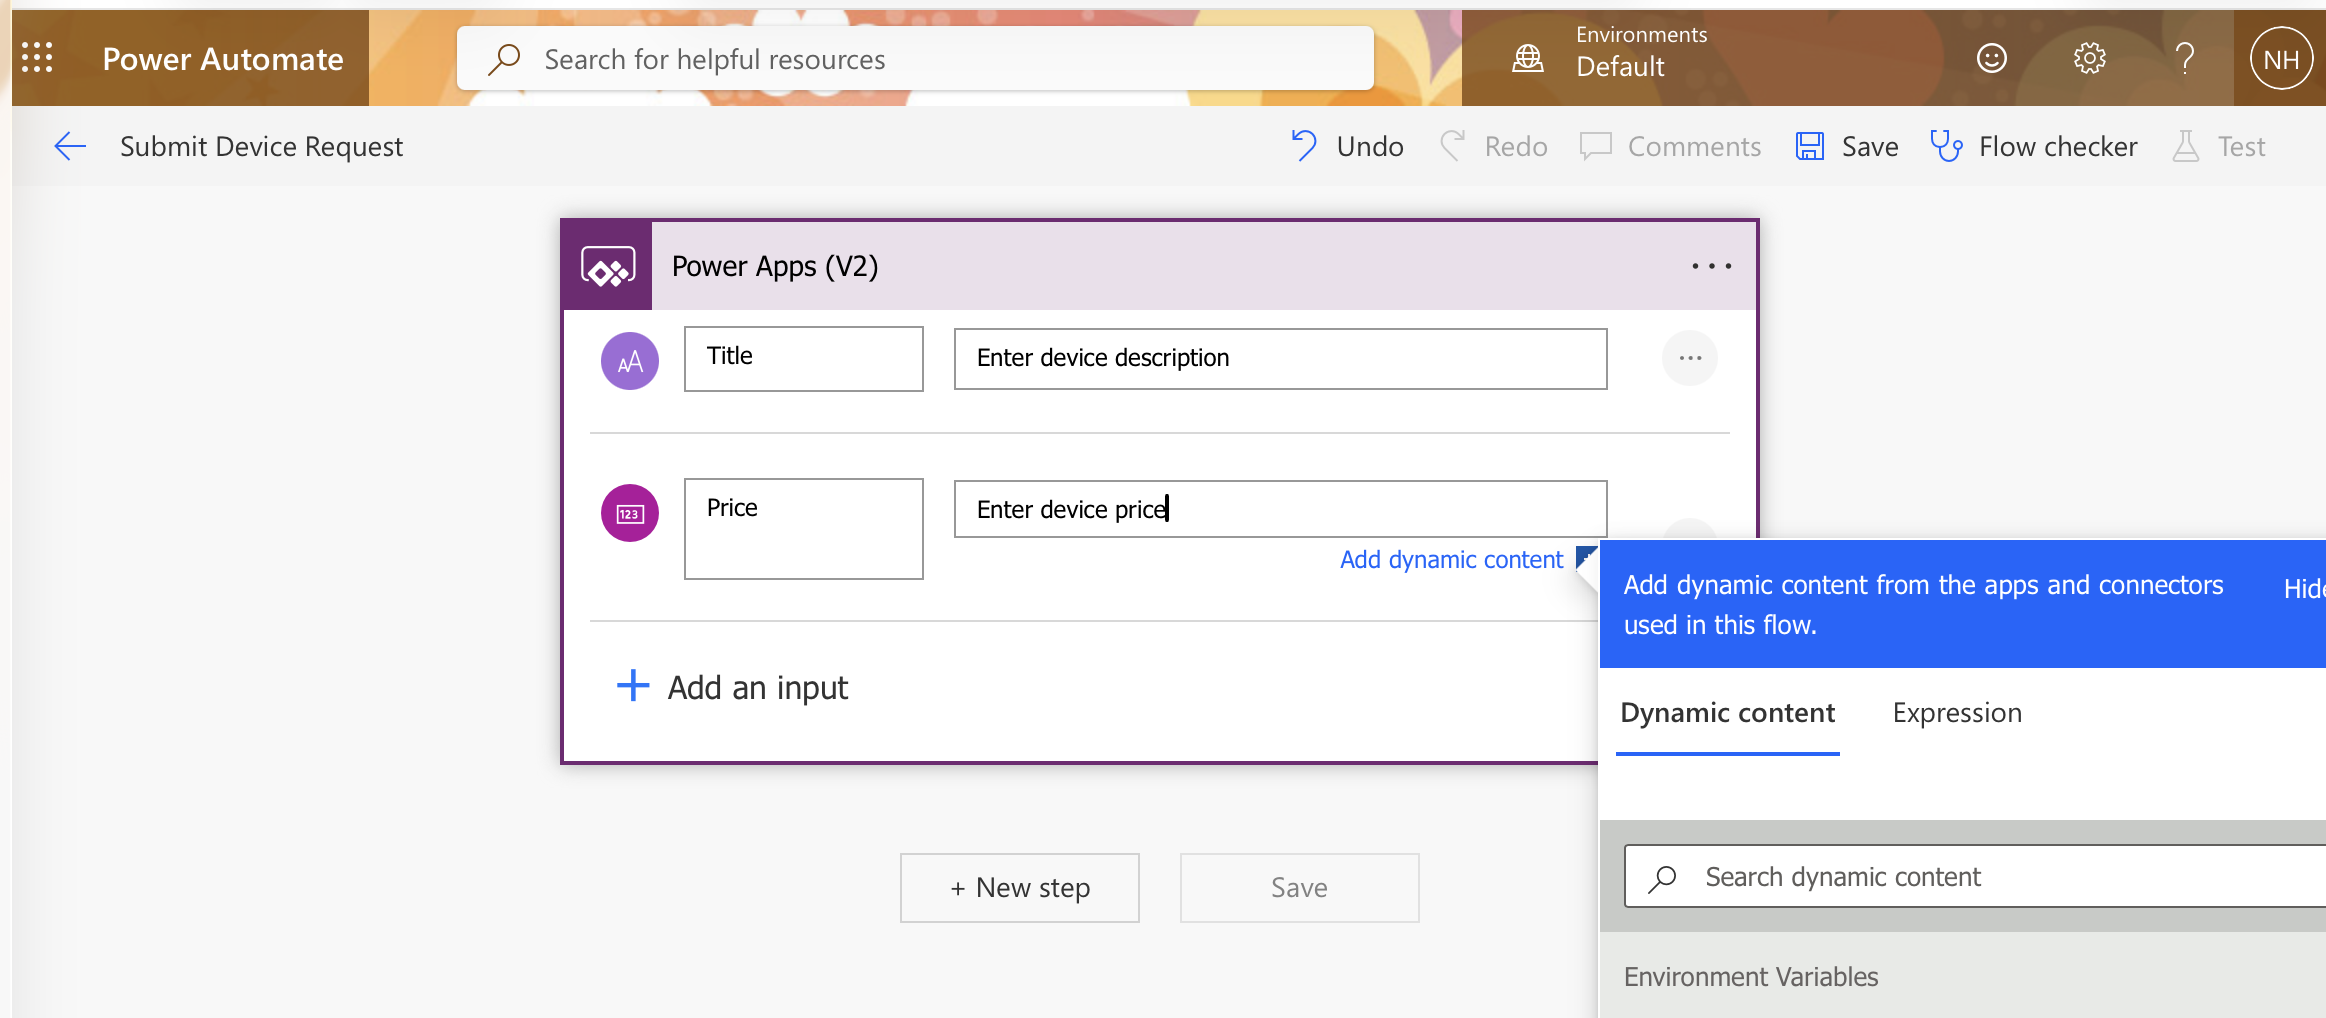Click the Test flask icon
This screenshot has width=2326, height=1018.
(x=2185, y=146)
